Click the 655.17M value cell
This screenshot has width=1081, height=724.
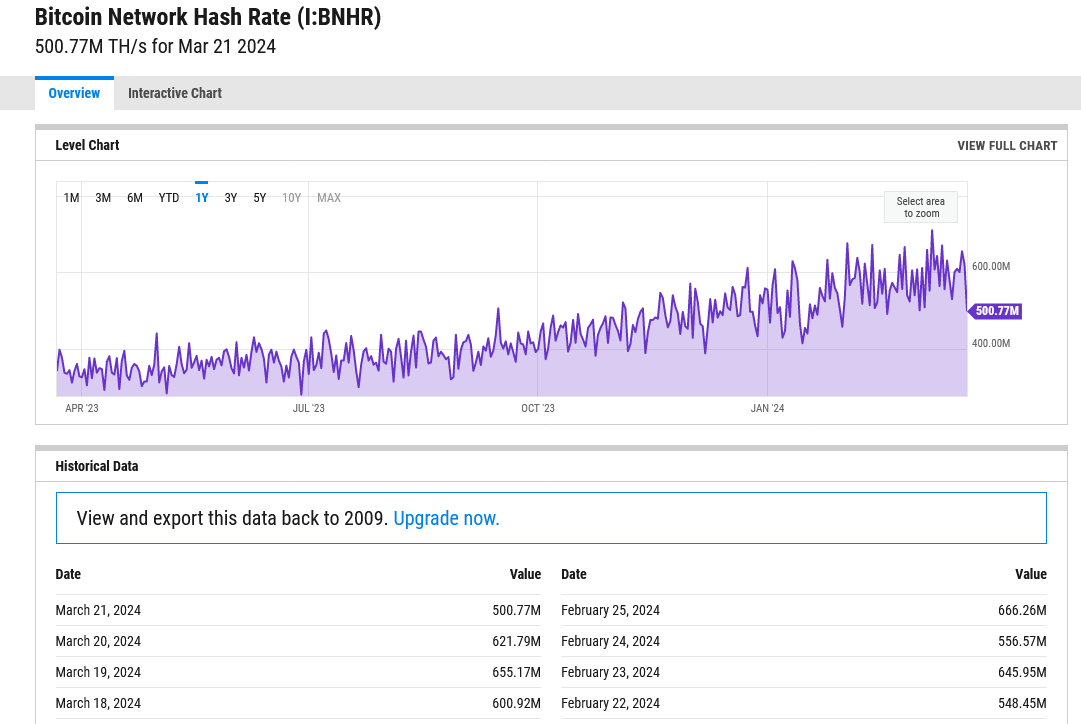[x=516, y=672]
